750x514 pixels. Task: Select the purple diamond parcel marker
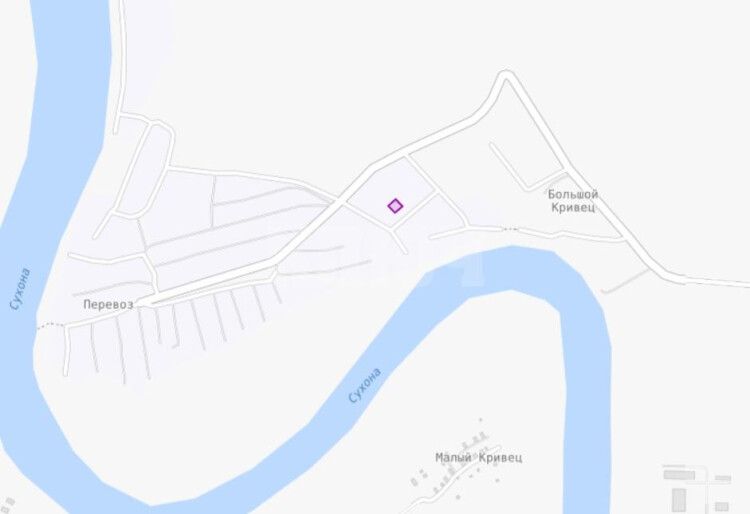pyautogui.click(x=395, y=206)
